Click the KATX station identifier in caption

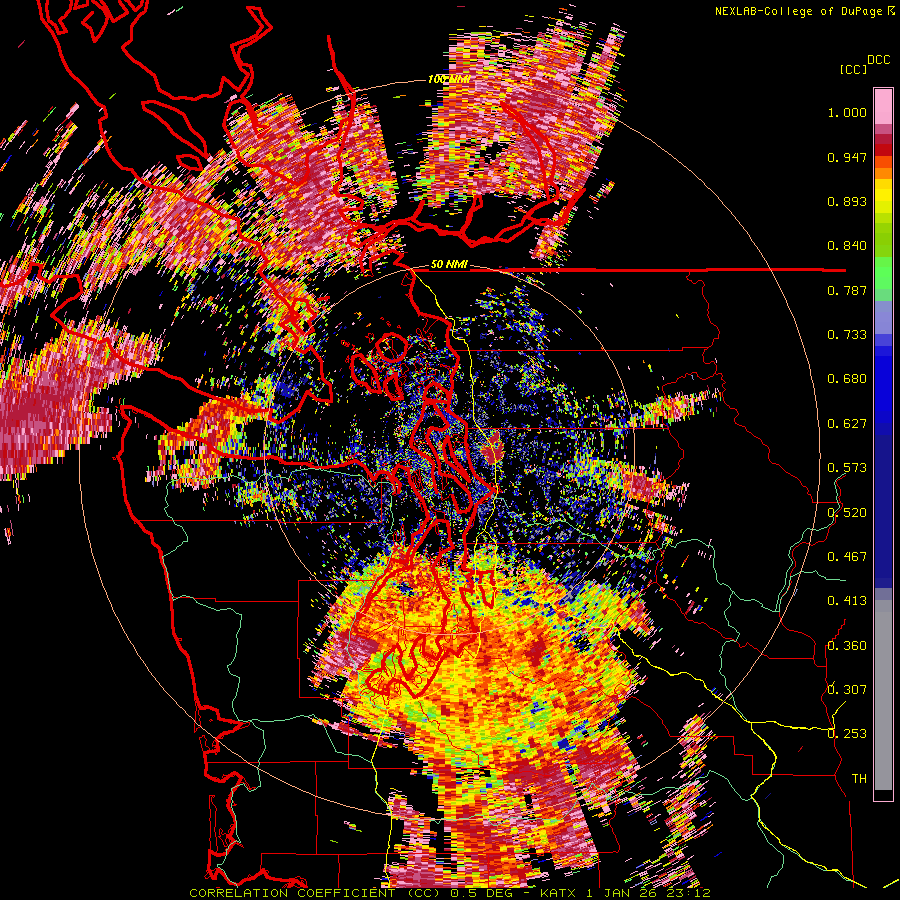pos(559,893)
